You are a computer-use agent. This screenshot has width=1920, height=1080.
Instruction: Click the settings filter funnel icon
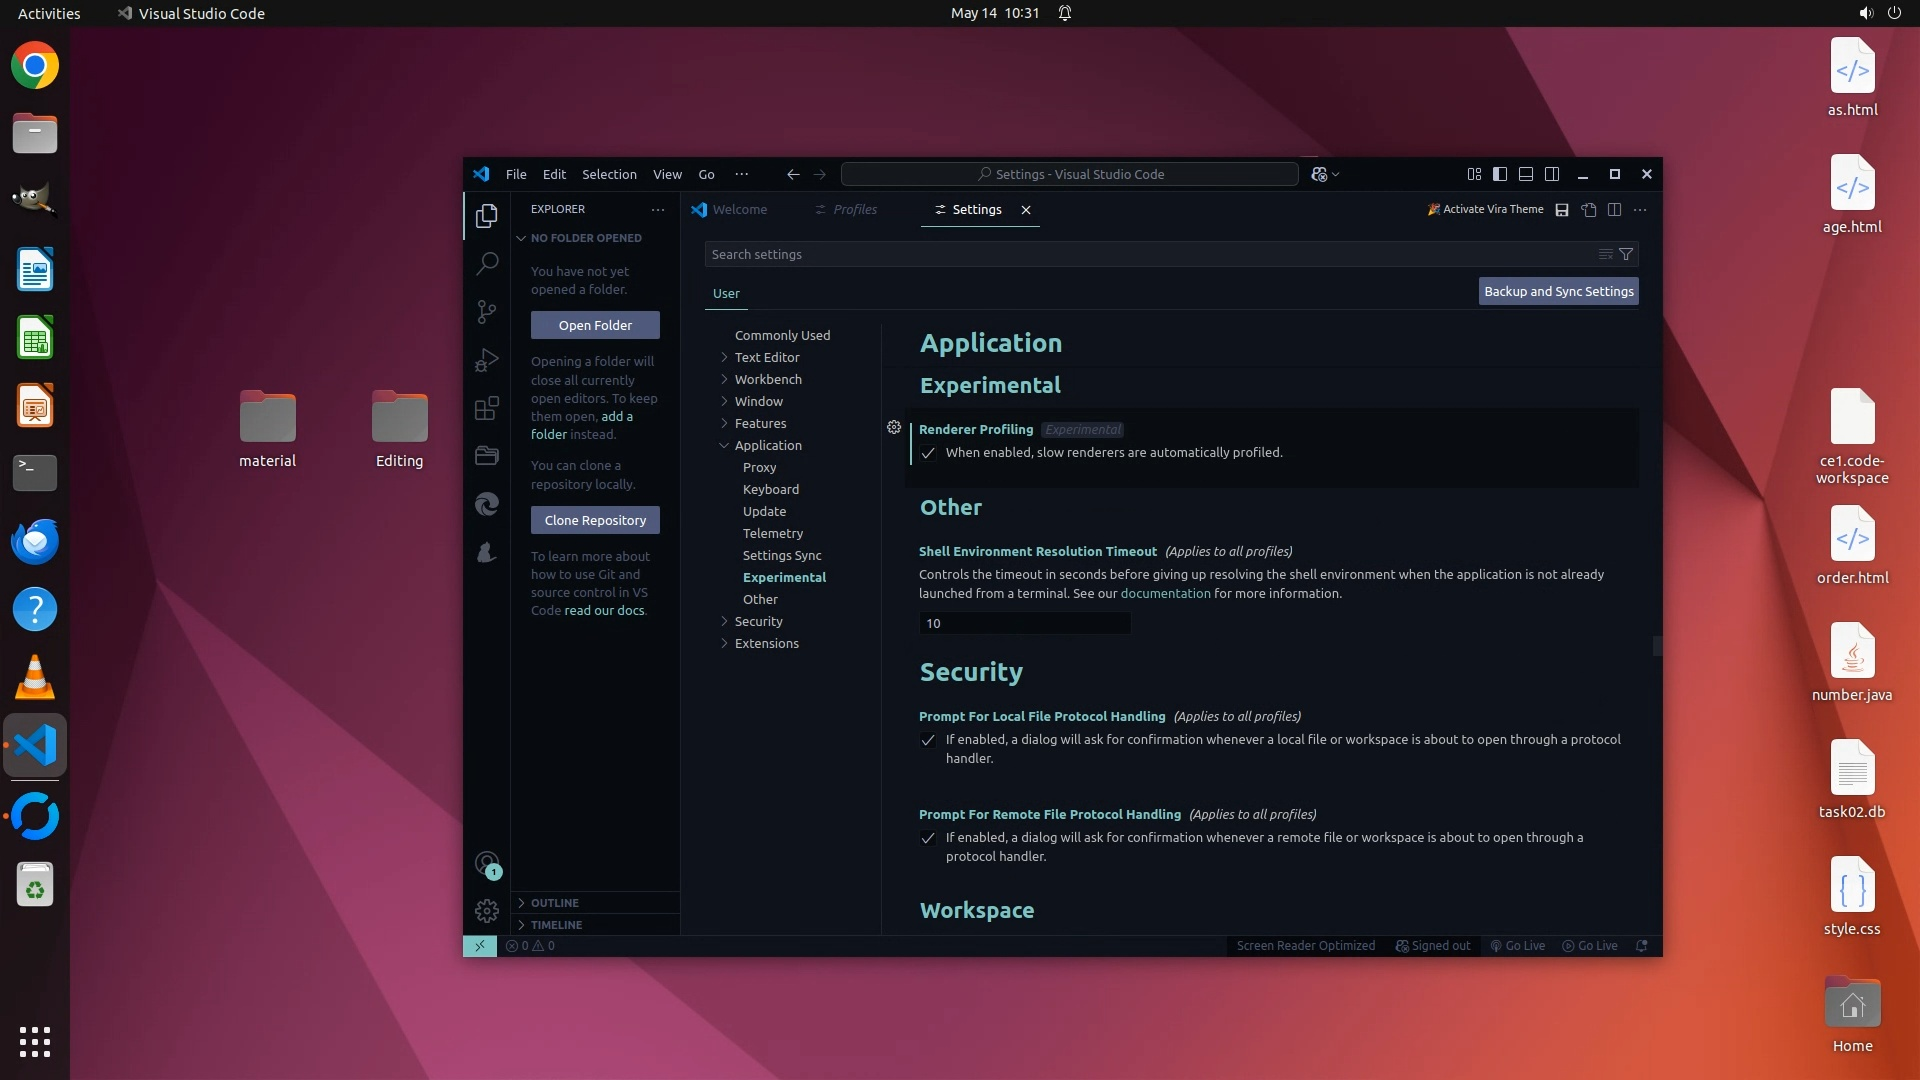tap(1626, 254)
